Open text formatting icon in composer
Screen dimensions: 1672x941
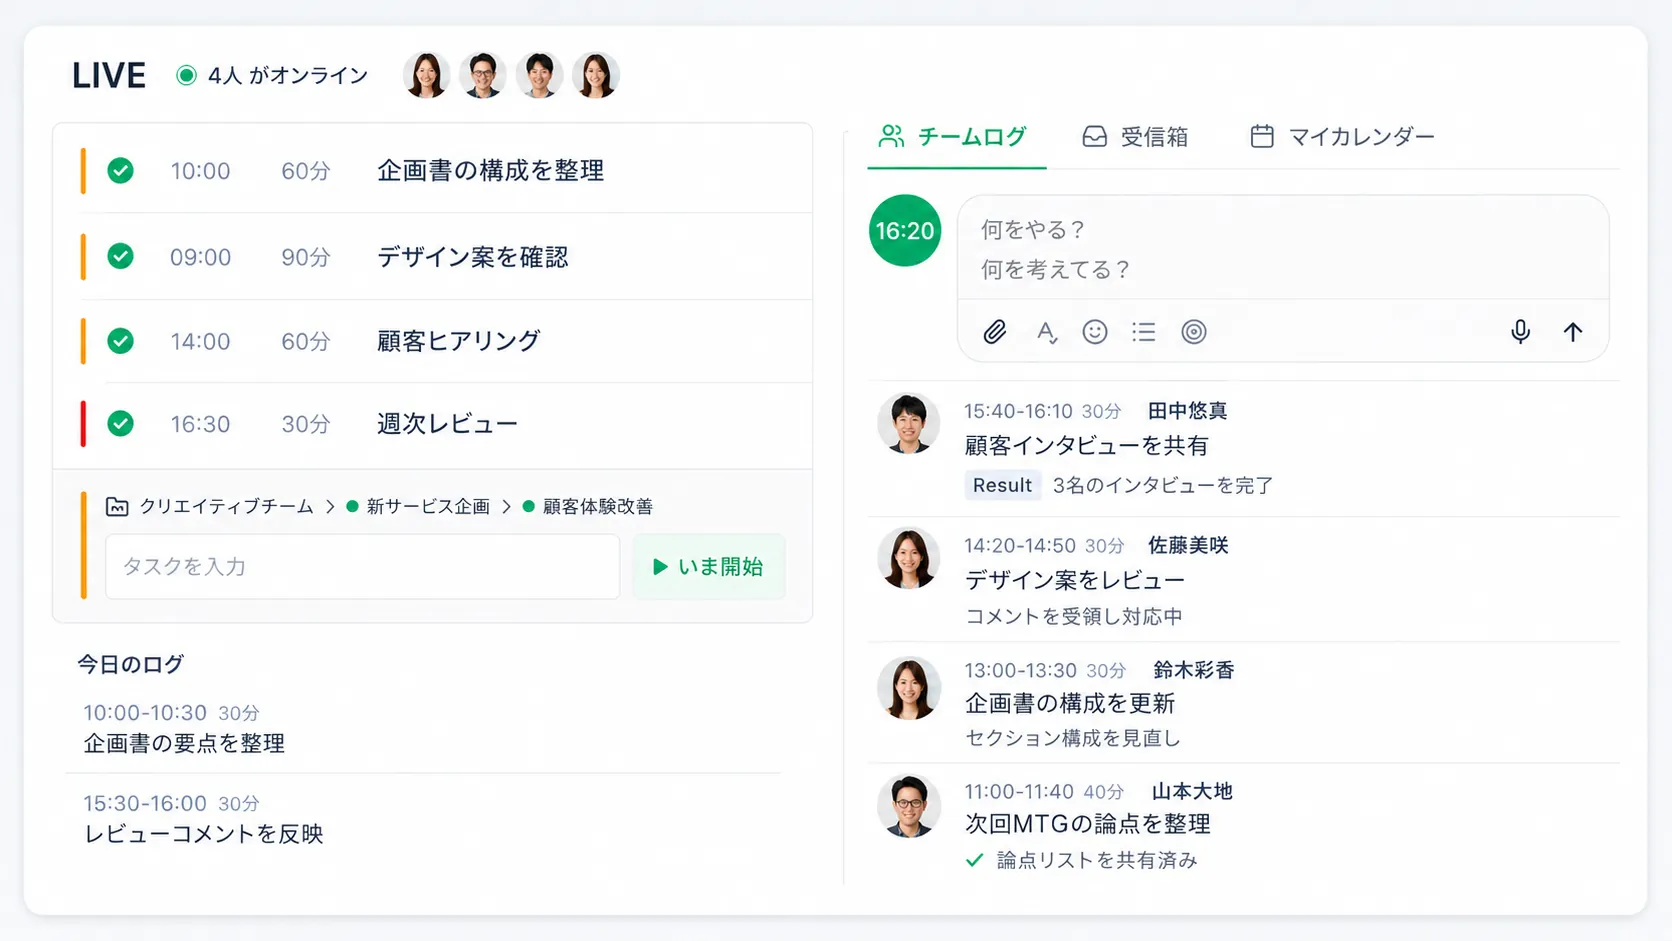tap(1046, 332)
